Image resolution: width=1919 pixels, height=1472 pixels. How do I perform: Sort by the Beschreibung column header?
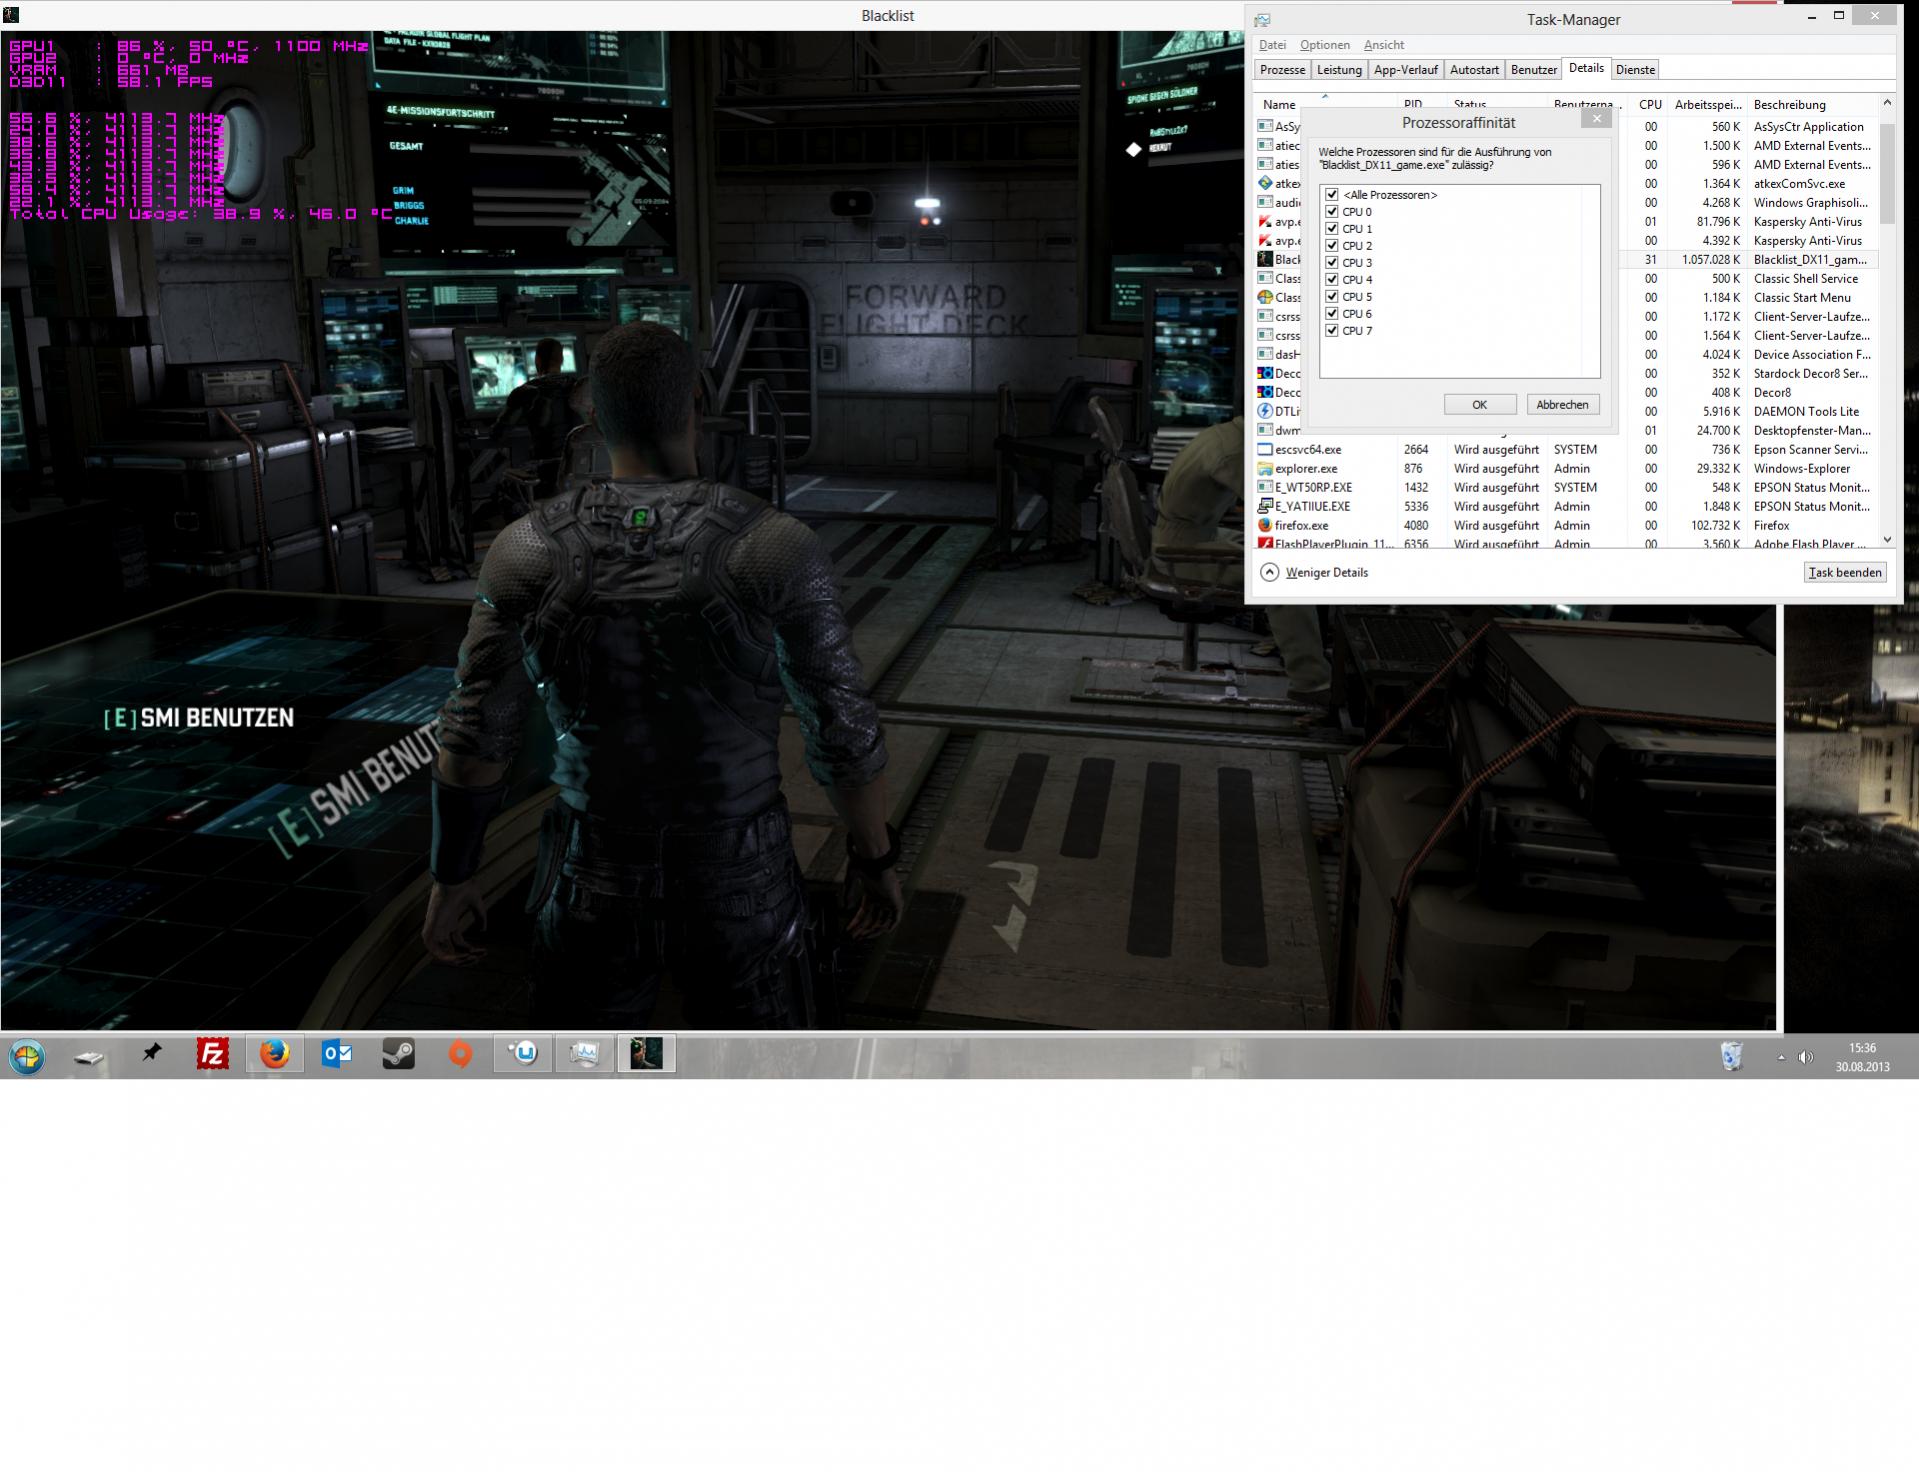click(1811, 105)
